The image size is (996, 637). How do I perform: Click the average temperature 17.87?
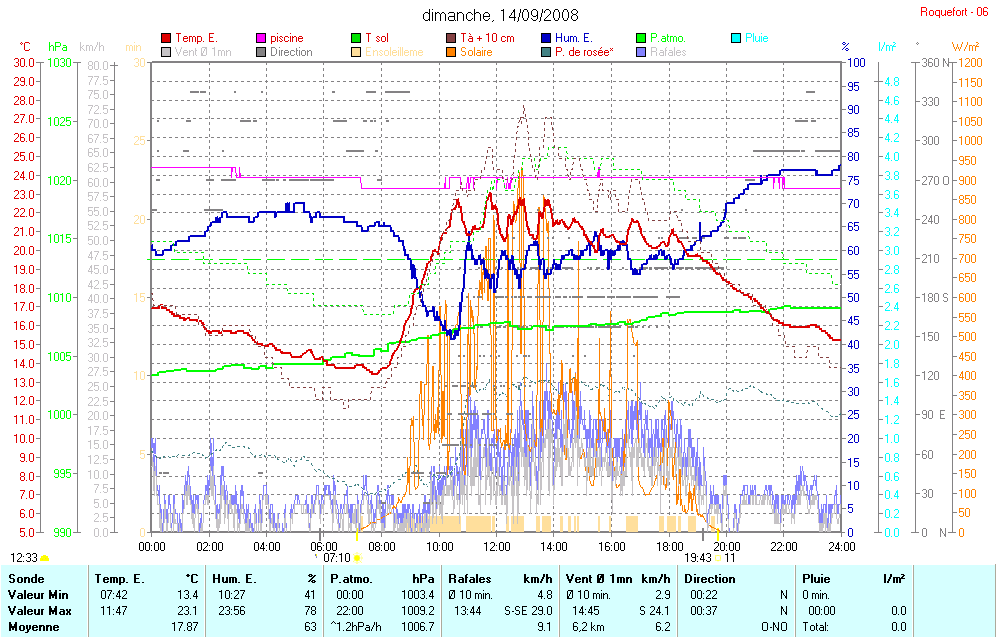tap(185, 627)
